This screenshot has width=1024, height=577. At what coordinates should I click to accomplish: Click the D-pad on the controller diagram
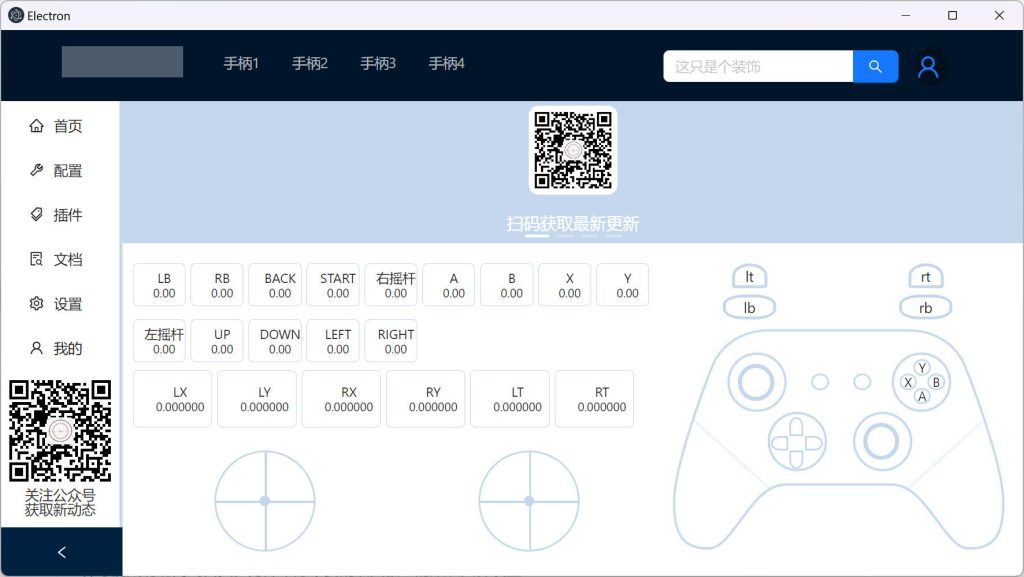797,443
